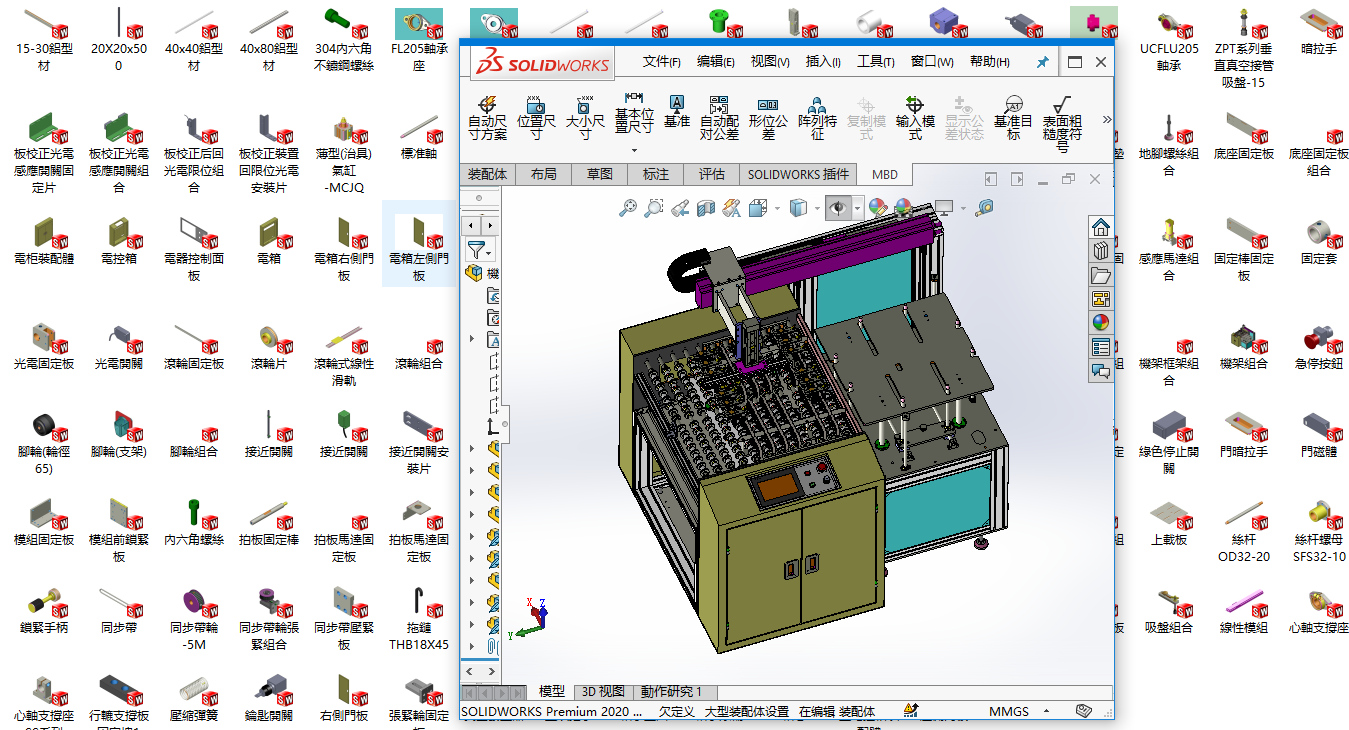Open the Home icon in the task pane
The image size is (1349, 730).
point(1101,227)
